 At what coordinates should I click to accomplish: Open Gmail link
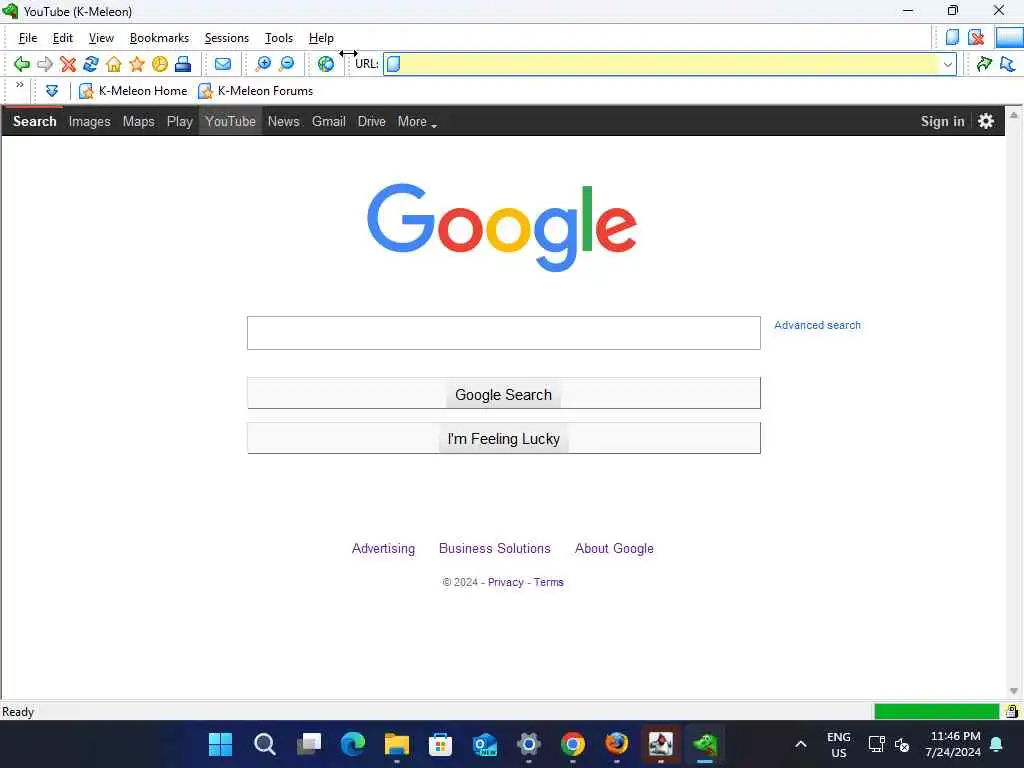point(328,121)
